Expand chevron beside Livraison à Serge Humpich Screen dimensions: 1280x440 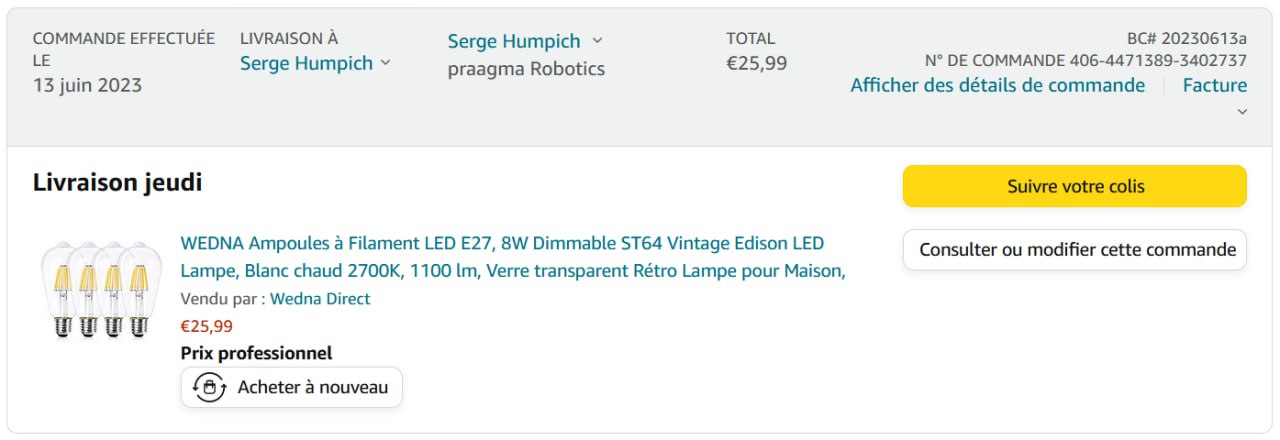click(x=386, y=63)
